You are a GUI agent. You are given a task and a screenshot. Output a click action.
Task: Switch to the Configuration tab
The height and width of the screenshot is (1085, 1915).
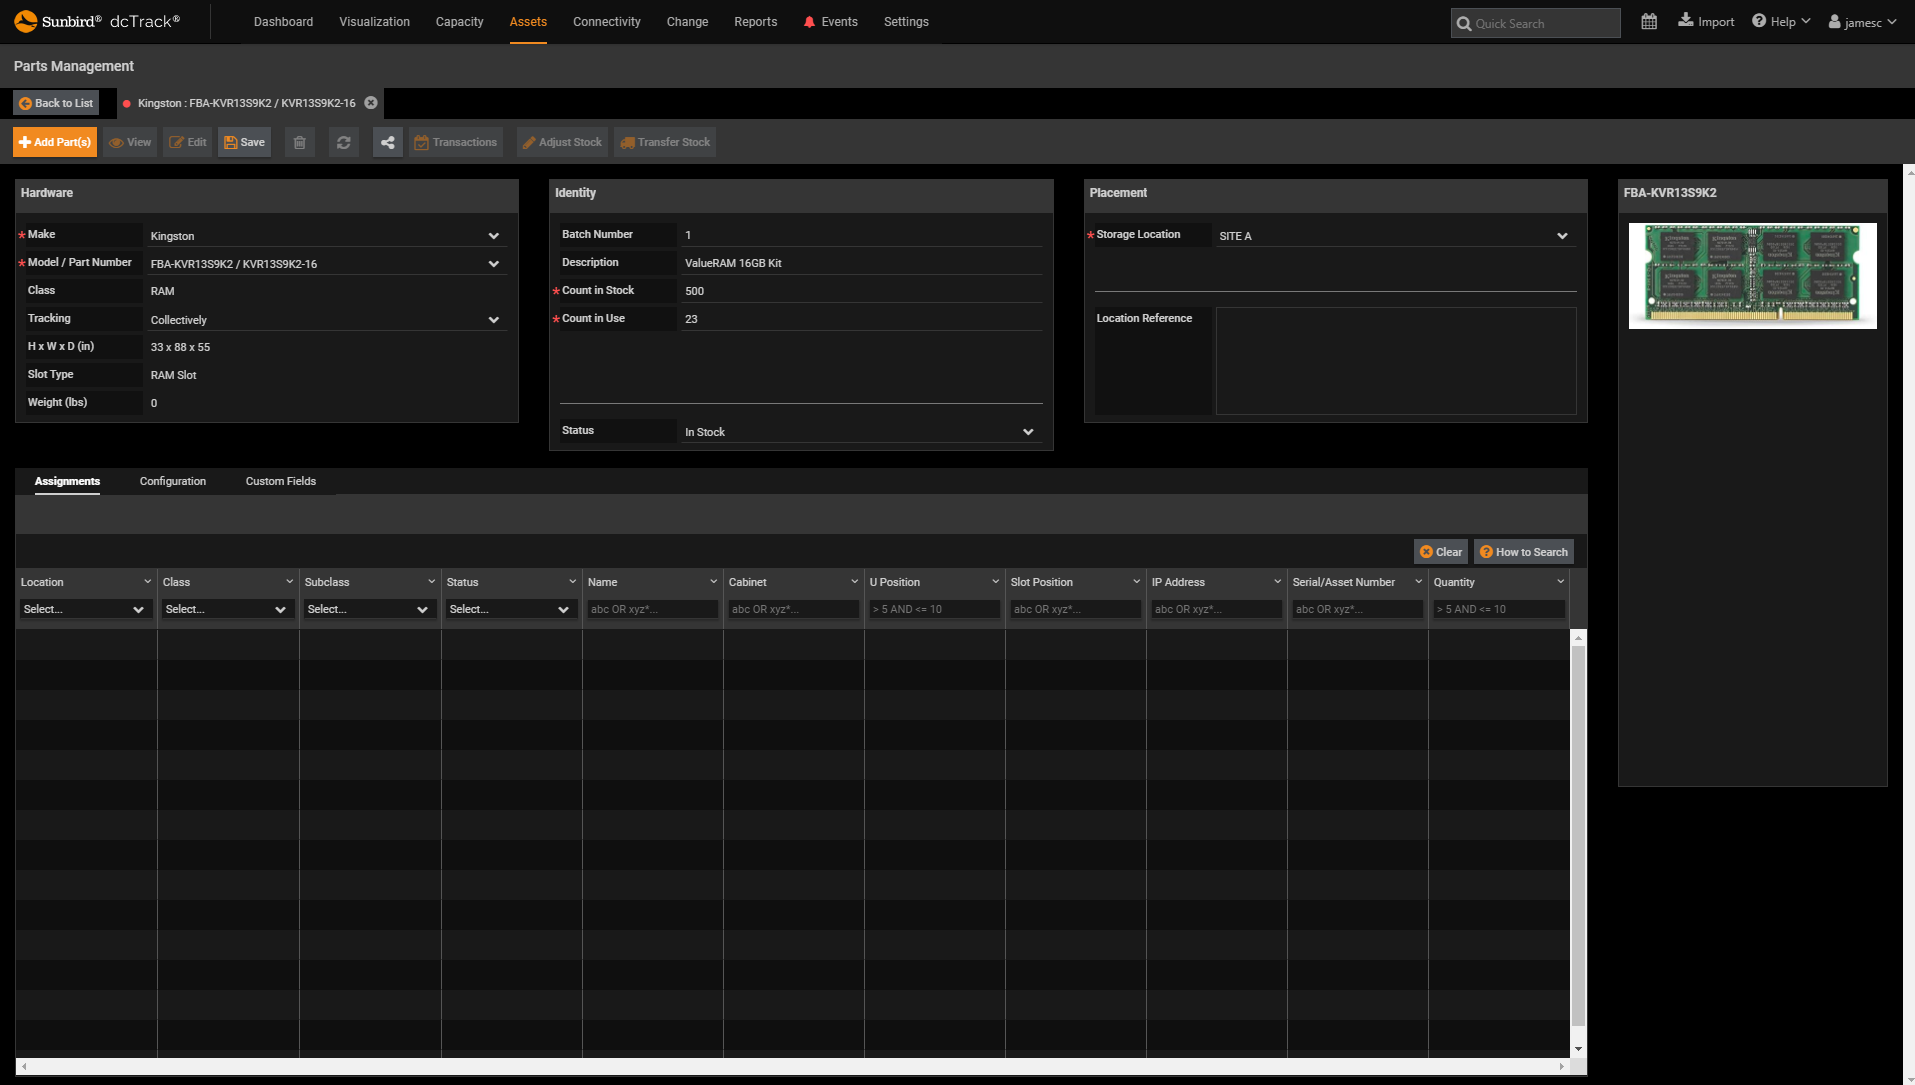point(172,481)
